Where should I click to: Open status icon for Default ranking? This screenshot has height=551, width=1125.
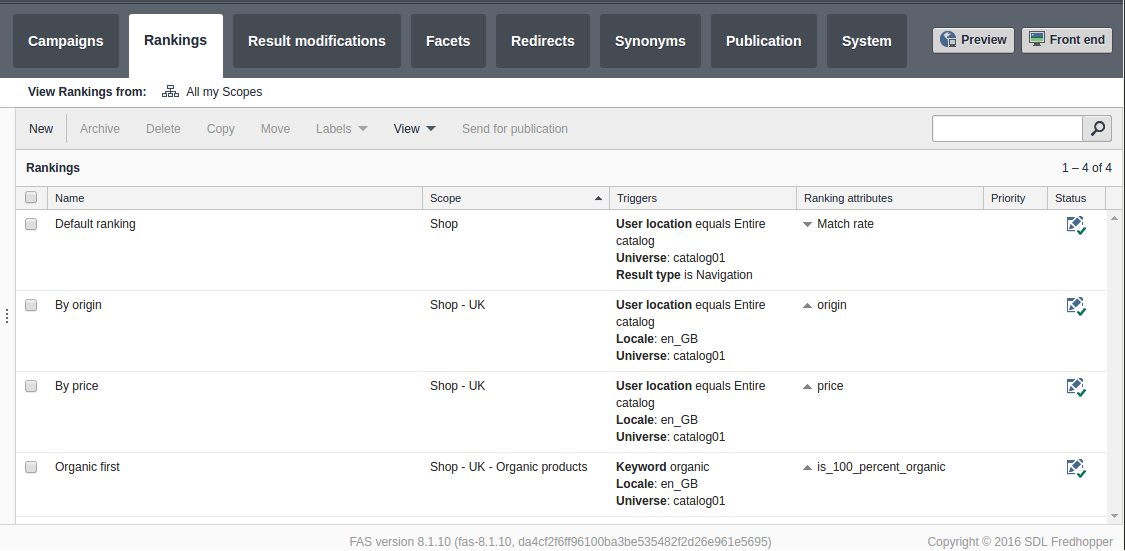pyautogui.click(x=1075, y=225)
